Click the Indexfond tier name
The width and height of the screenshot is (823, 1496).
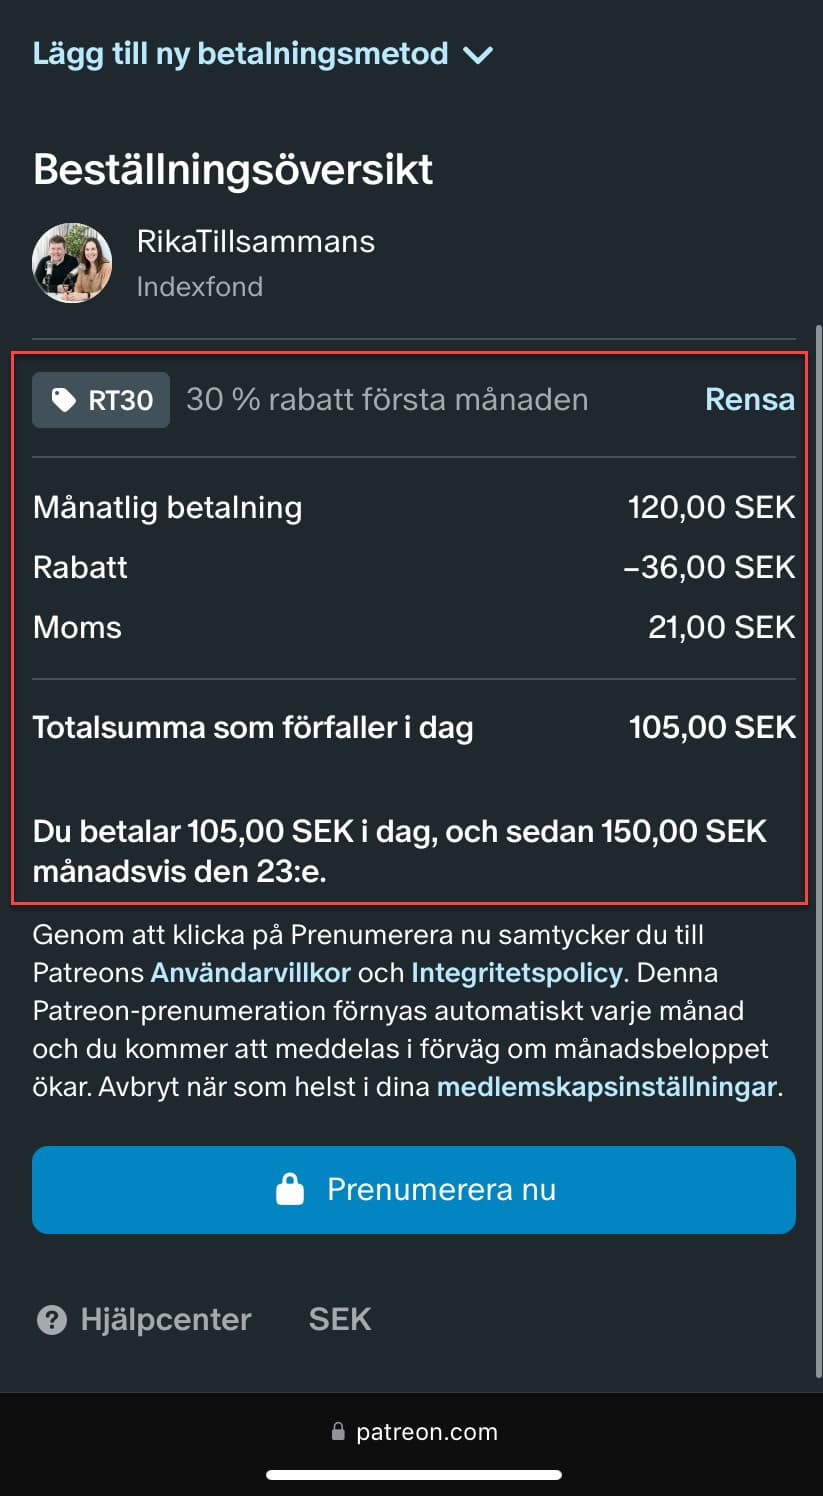[x=199, y=287]
